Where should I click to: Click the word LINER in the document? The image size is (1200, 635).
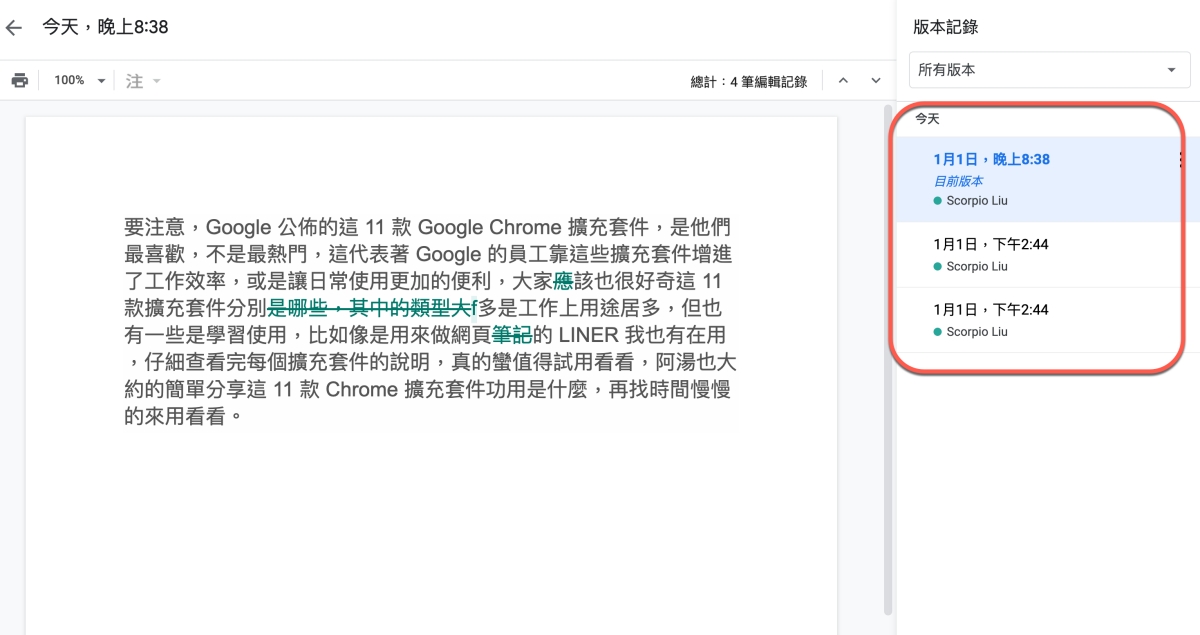[588, 335]
